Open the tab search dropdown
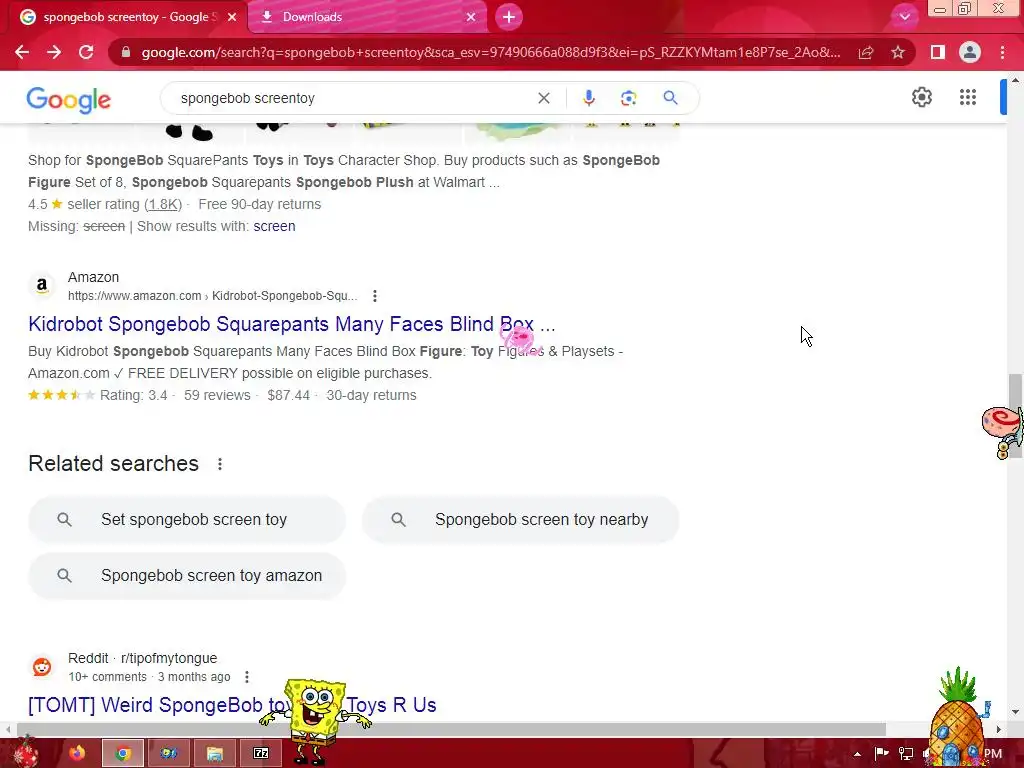 pos(904,17)
